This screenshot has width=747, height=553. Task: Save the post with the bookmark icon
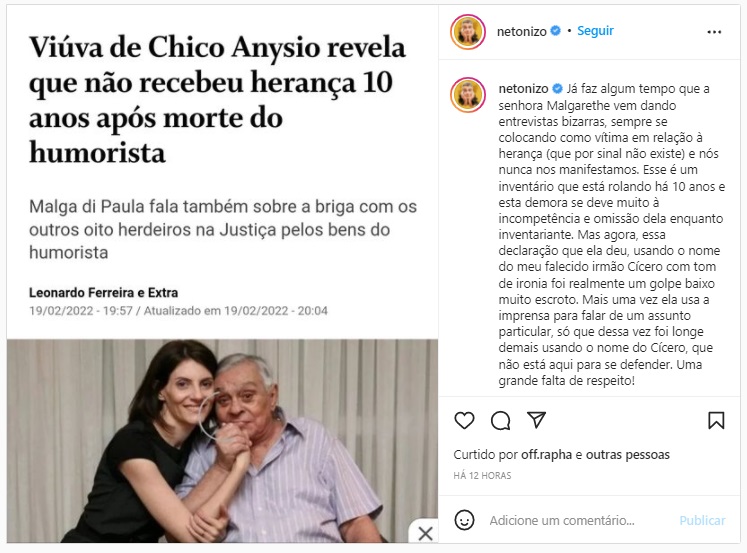[716, 421]
